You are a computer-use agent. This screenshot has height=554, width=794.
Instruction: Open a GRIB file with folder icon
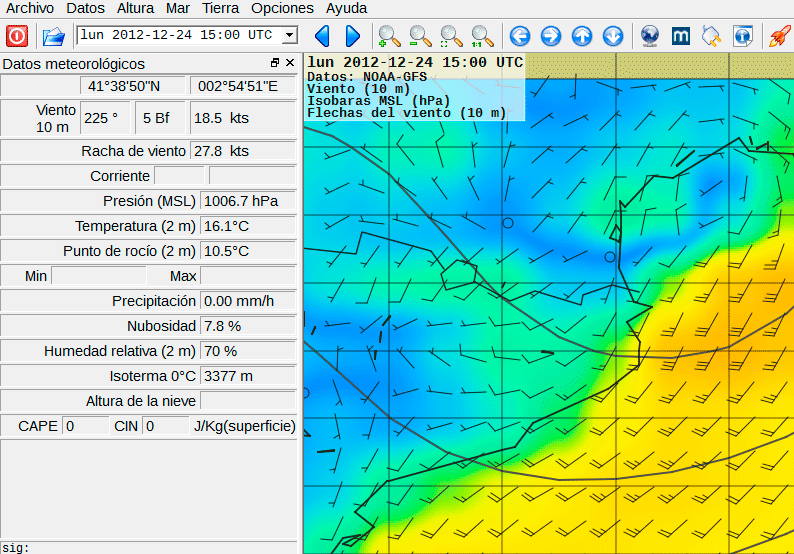54,36
